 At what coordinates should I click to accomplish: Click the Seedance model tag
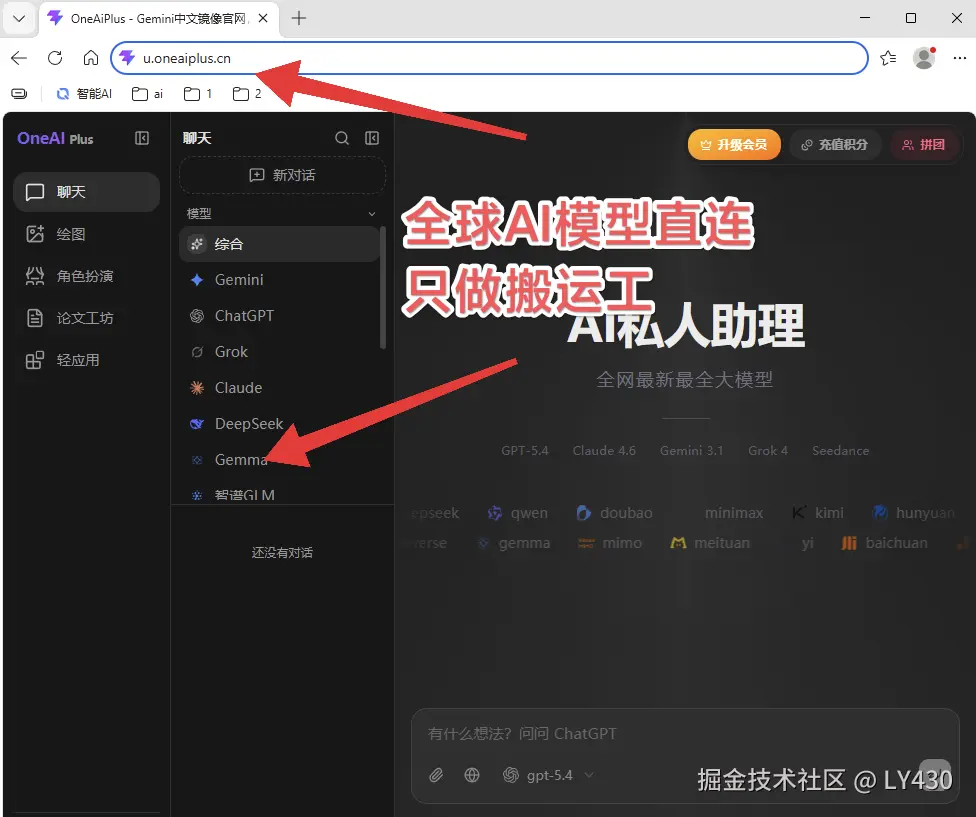click(840, 451)
